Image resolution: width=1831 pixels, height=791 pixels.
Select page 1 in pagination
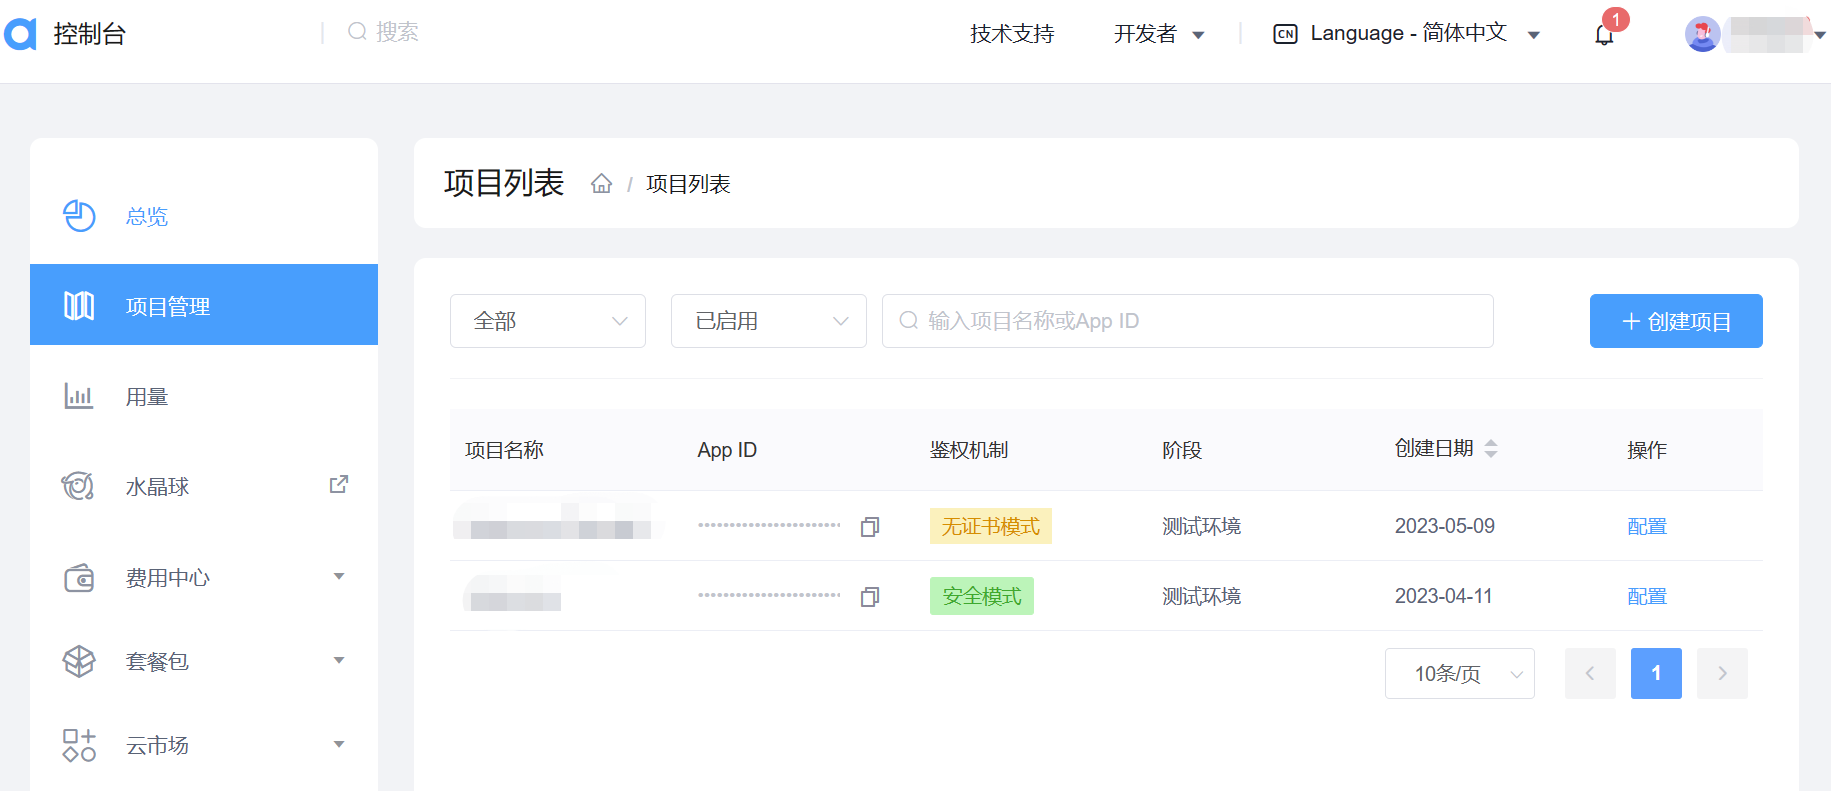[1656, 674]
